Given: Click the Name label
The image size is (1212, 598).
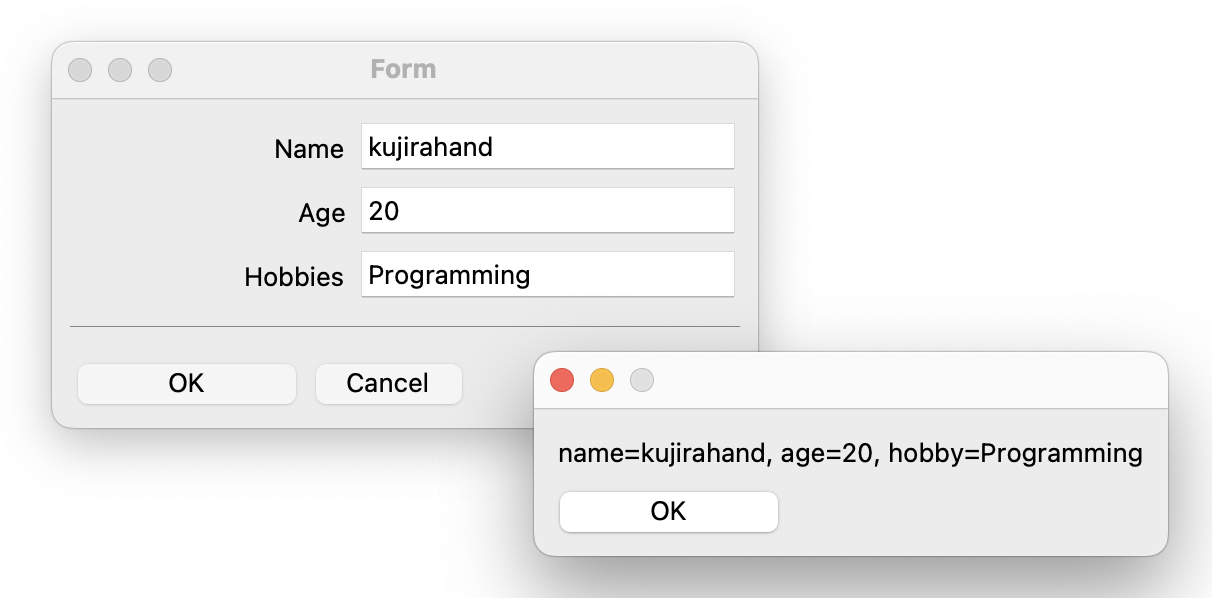Looking at the screenshot, I should (x=309, y=149).
